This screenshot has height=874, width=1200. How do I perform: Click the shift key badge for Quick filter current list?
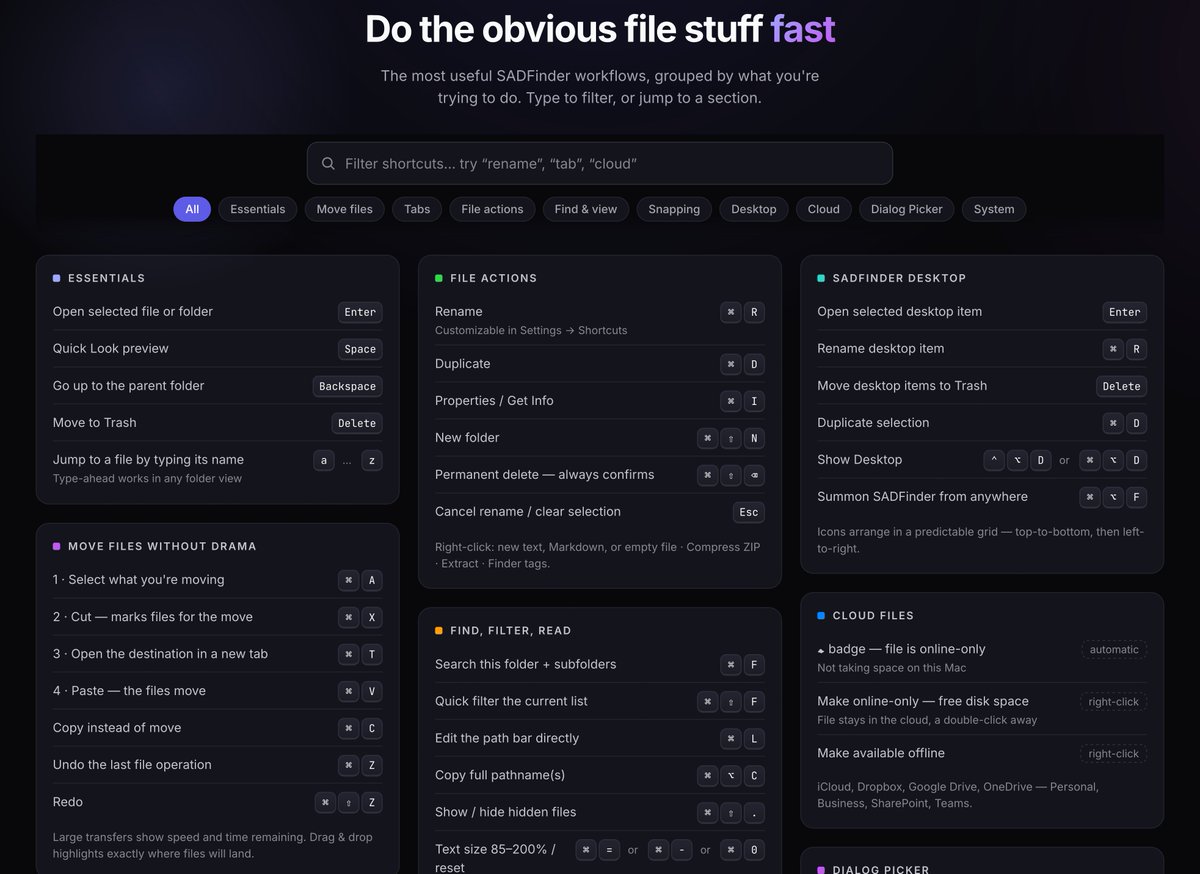coord(731,701)
